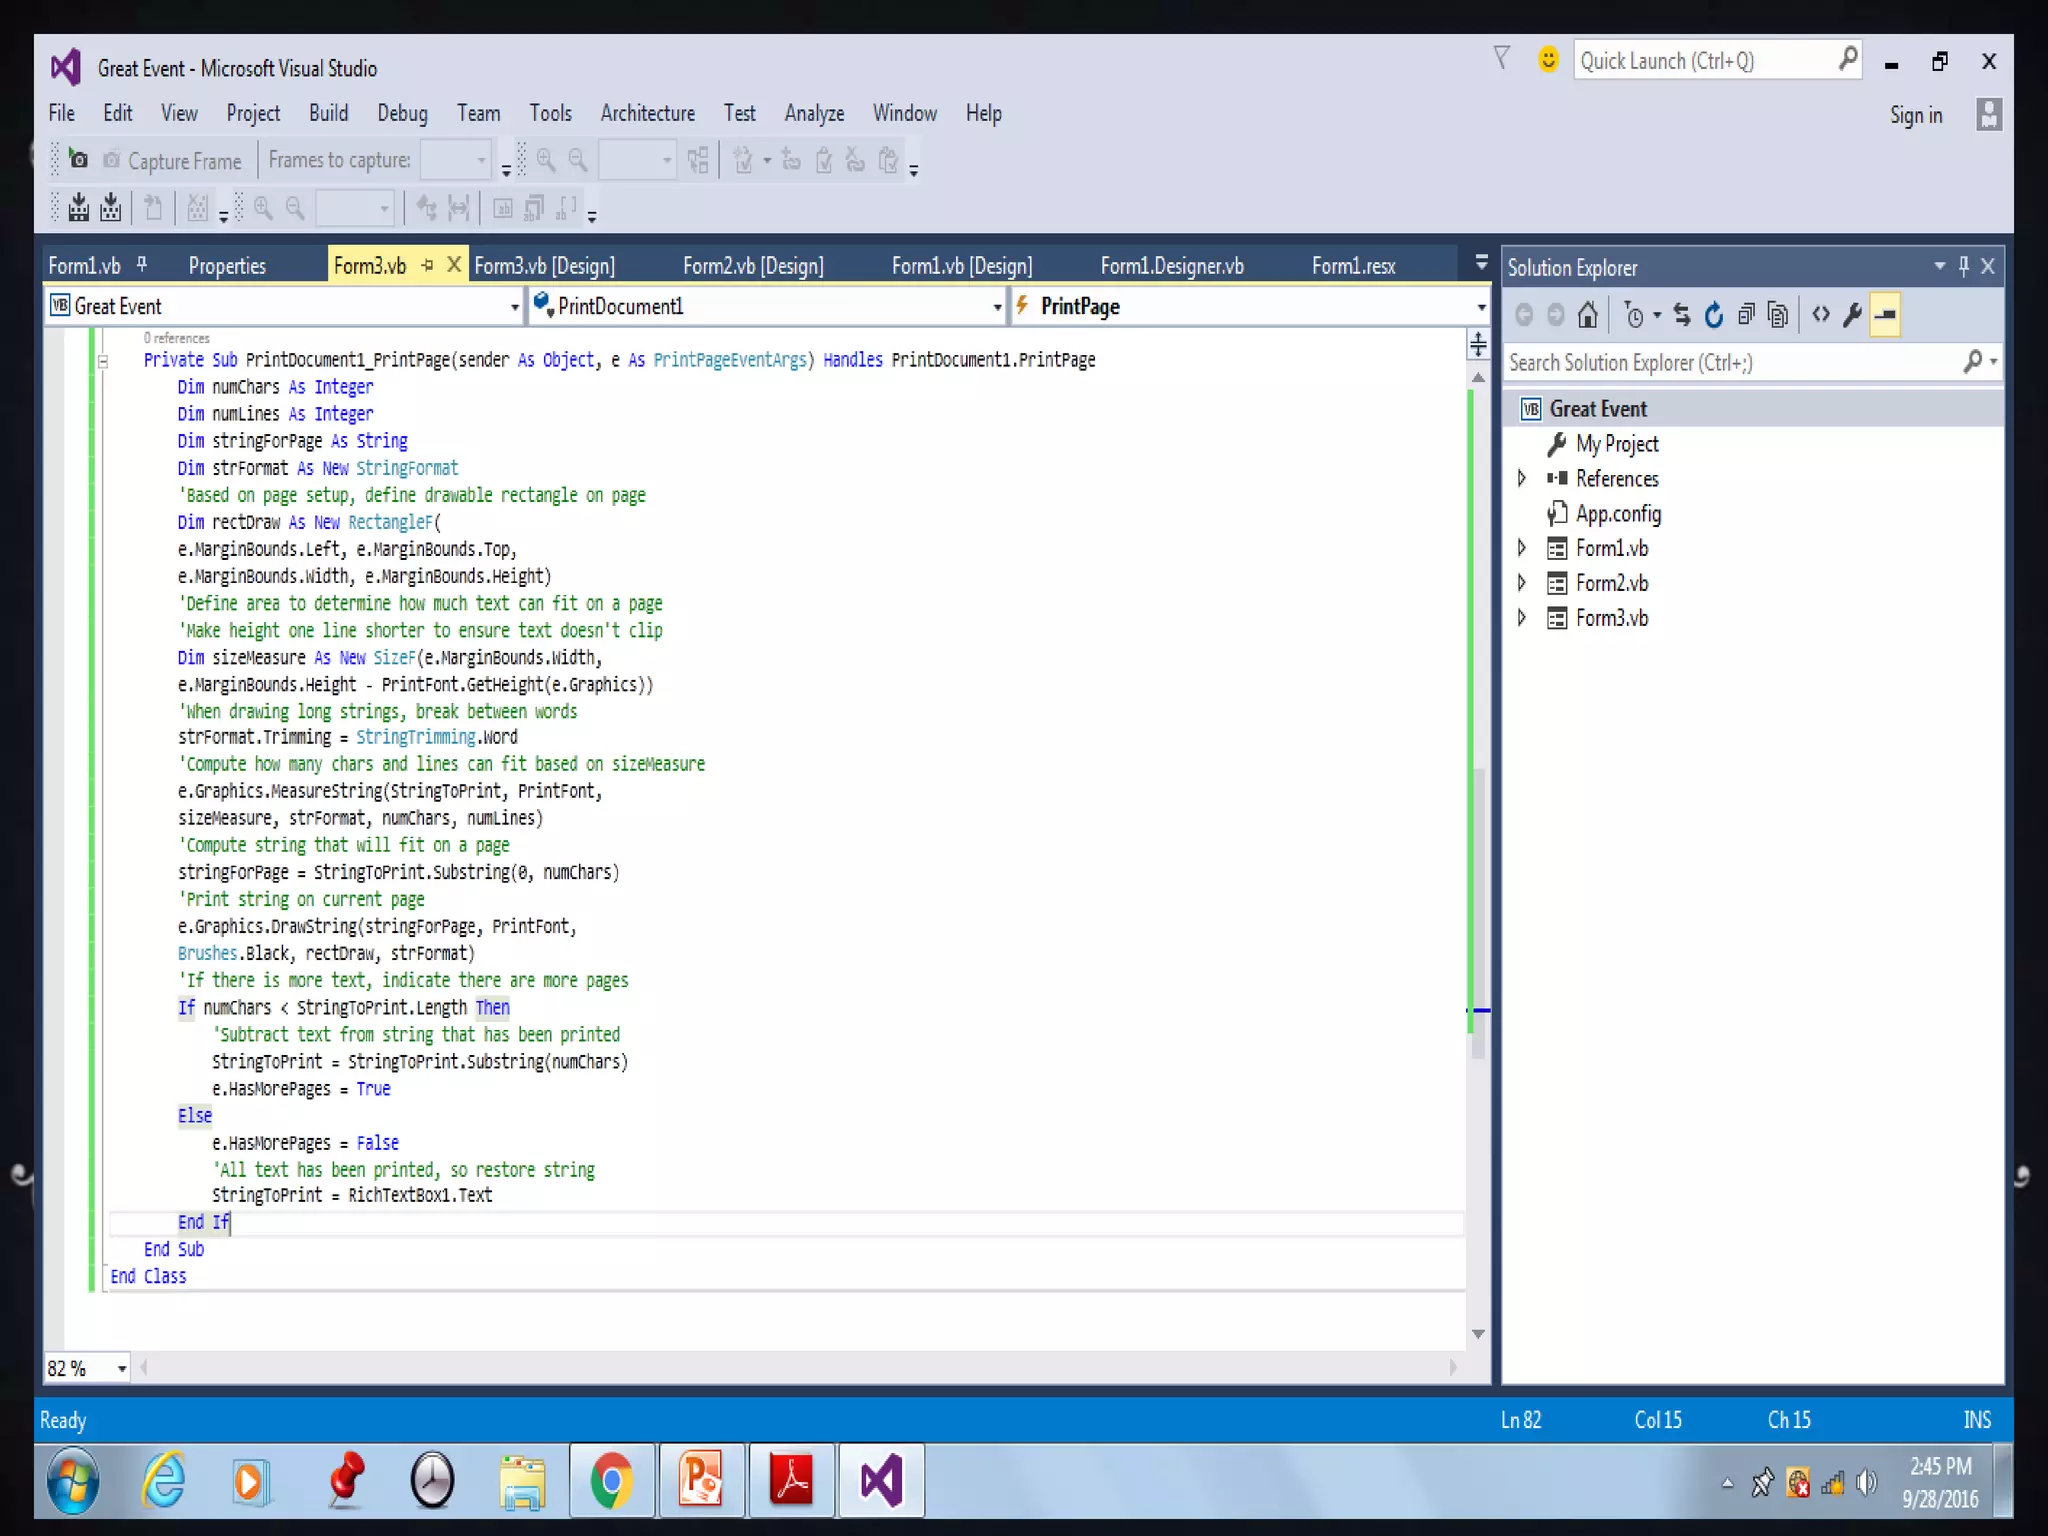The height and width of the screenshot is (1536, 2048).
Task: Select My Project in Solution Explorer
Action: [x=1616, y=444]
